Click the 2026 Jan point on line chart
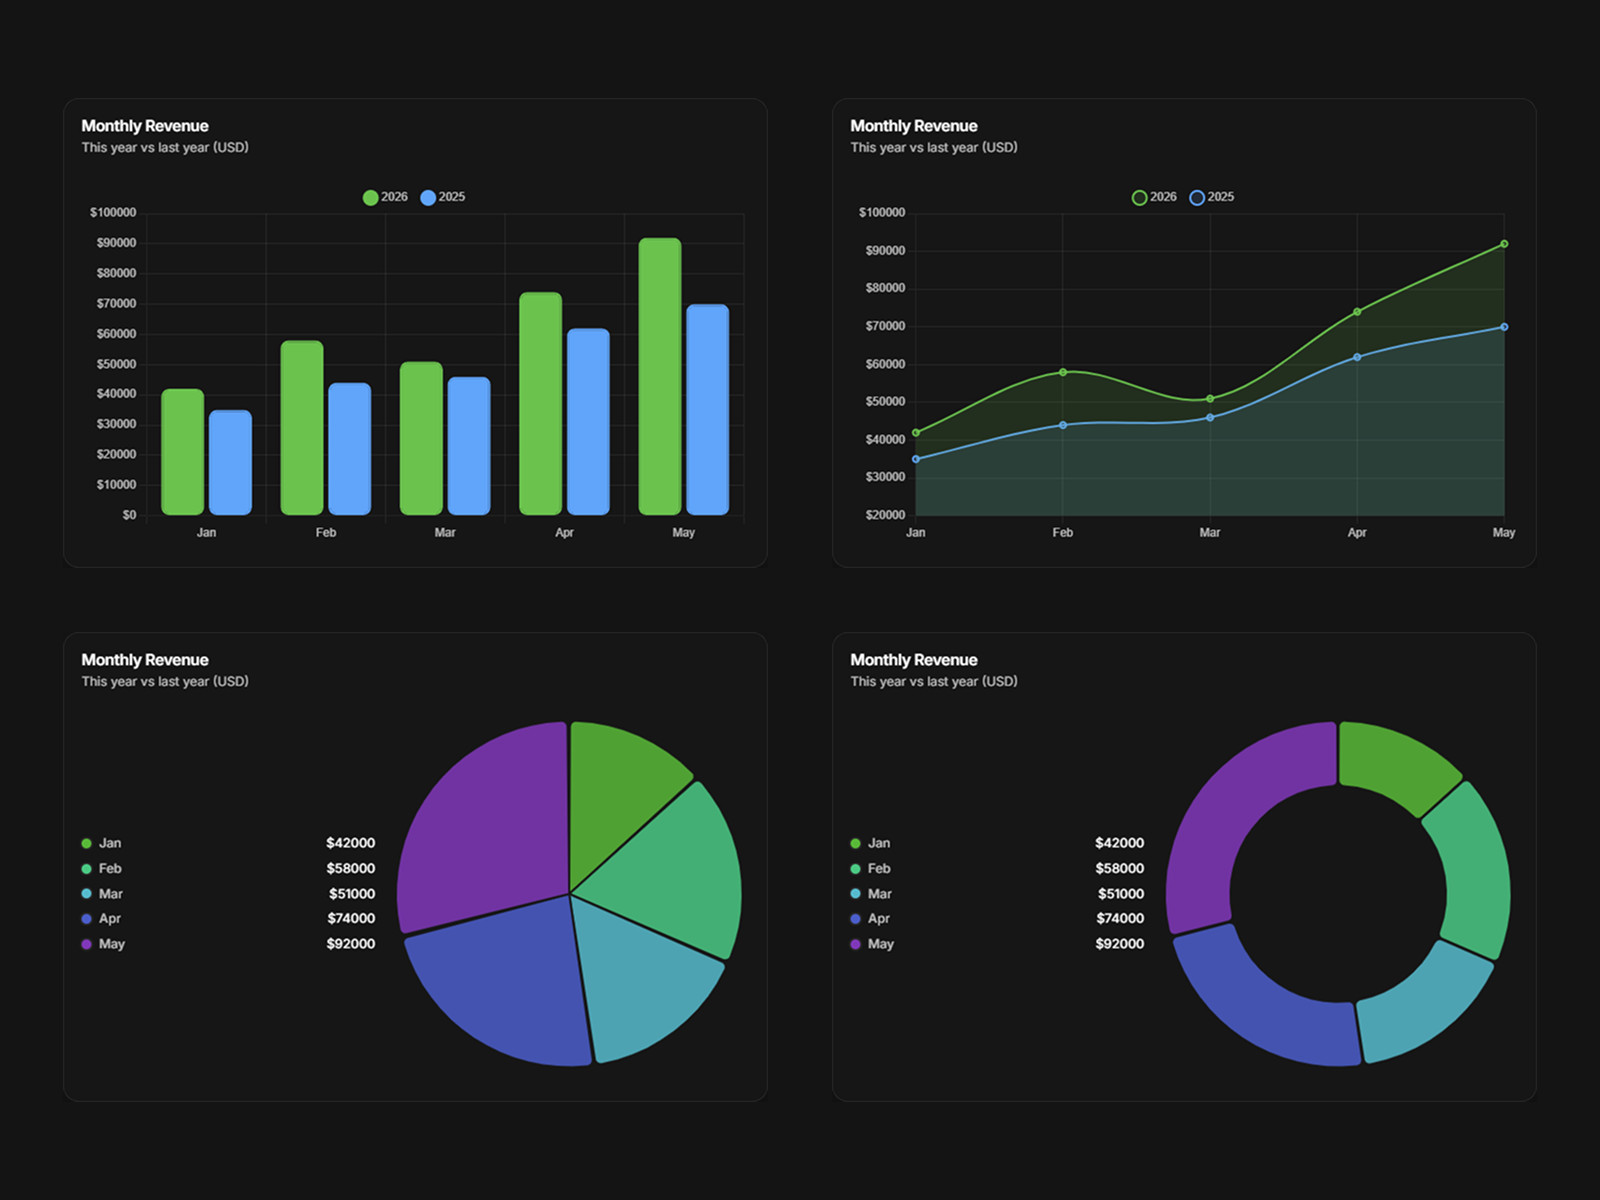 [916, 433]
